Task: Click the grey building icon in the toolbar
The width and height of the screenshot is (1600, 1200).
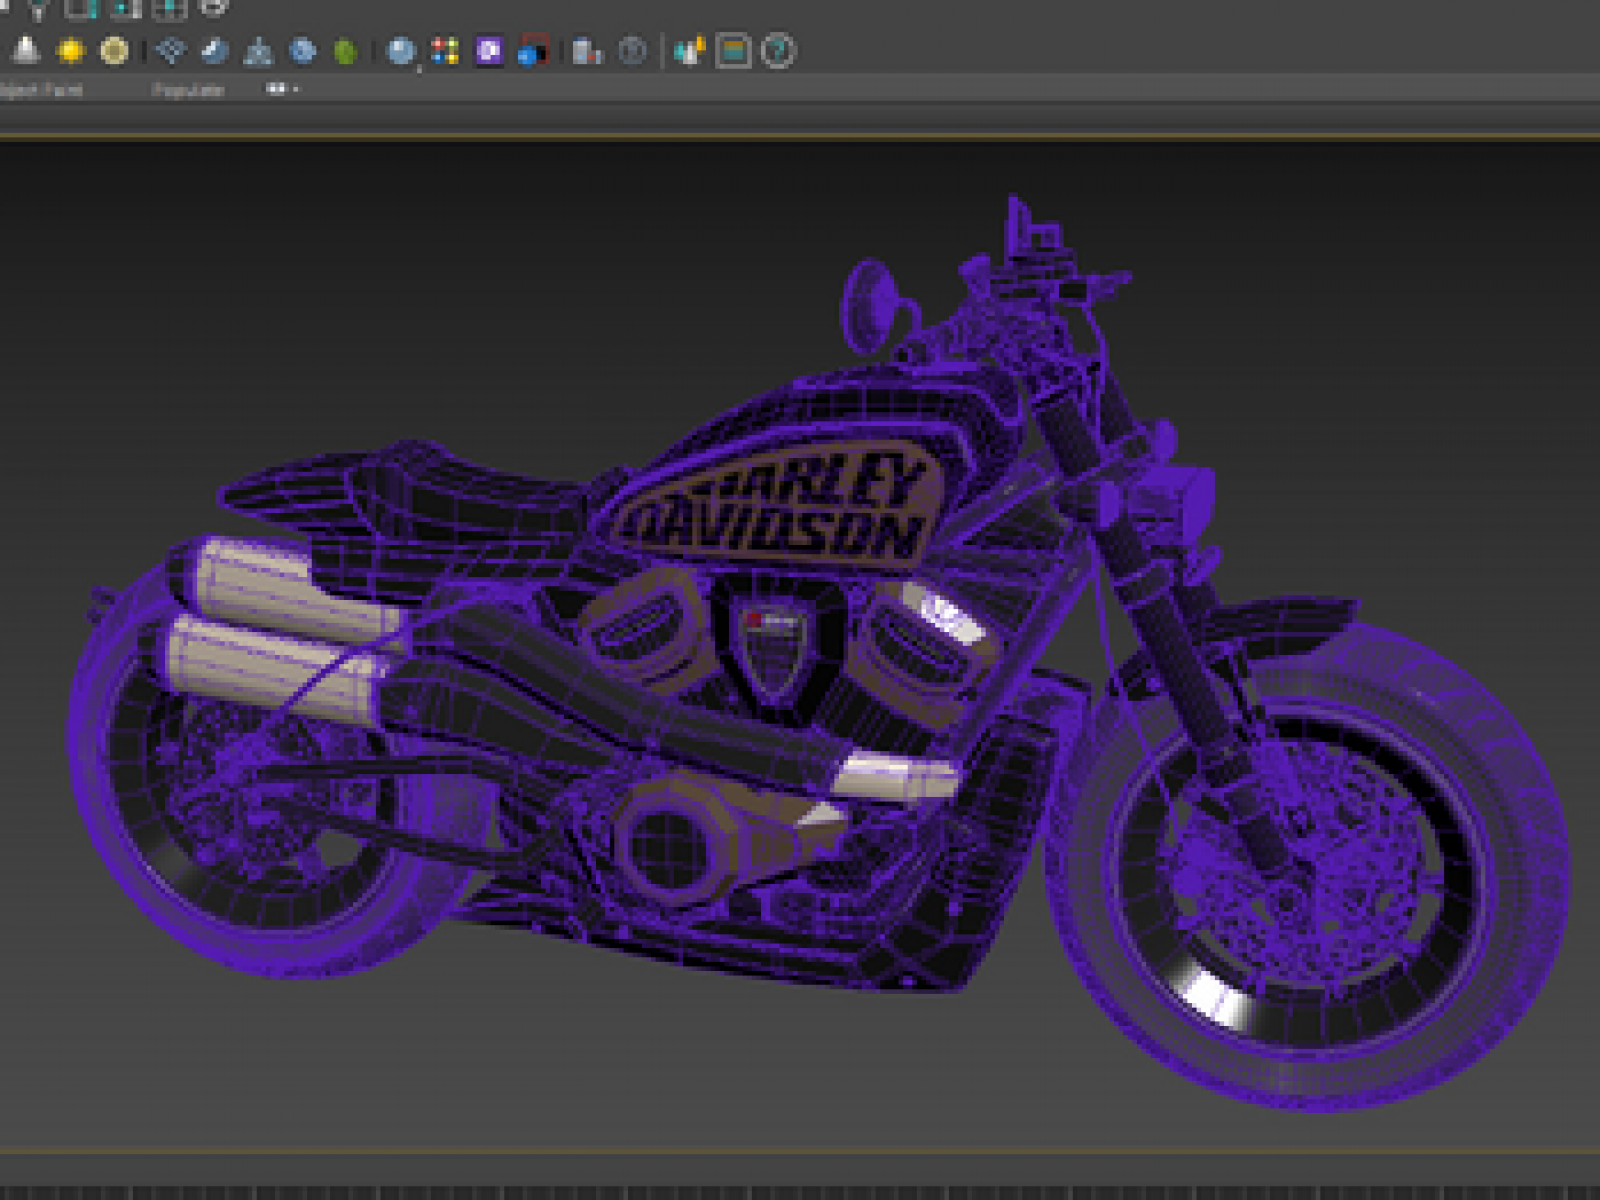Action: pos(587,50)
